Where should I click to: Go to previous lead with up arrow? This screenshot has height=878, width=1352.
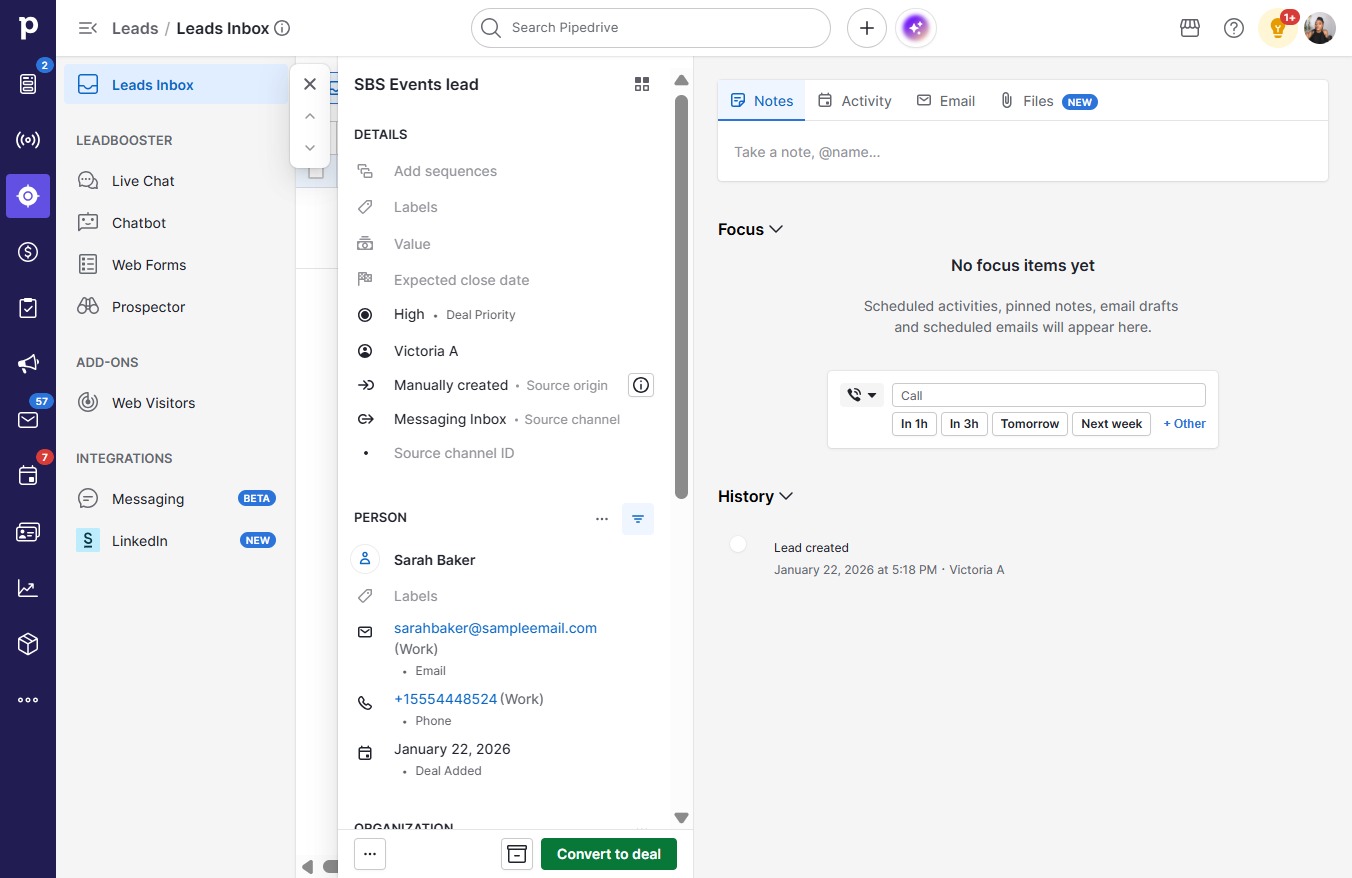point(310,116)
